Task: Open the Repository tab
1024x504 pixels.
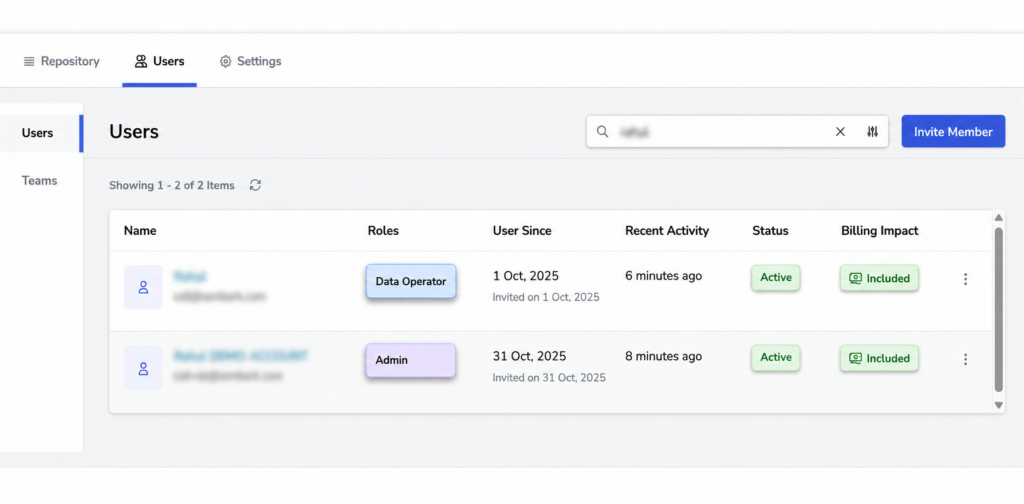Action: click(61, 61)
